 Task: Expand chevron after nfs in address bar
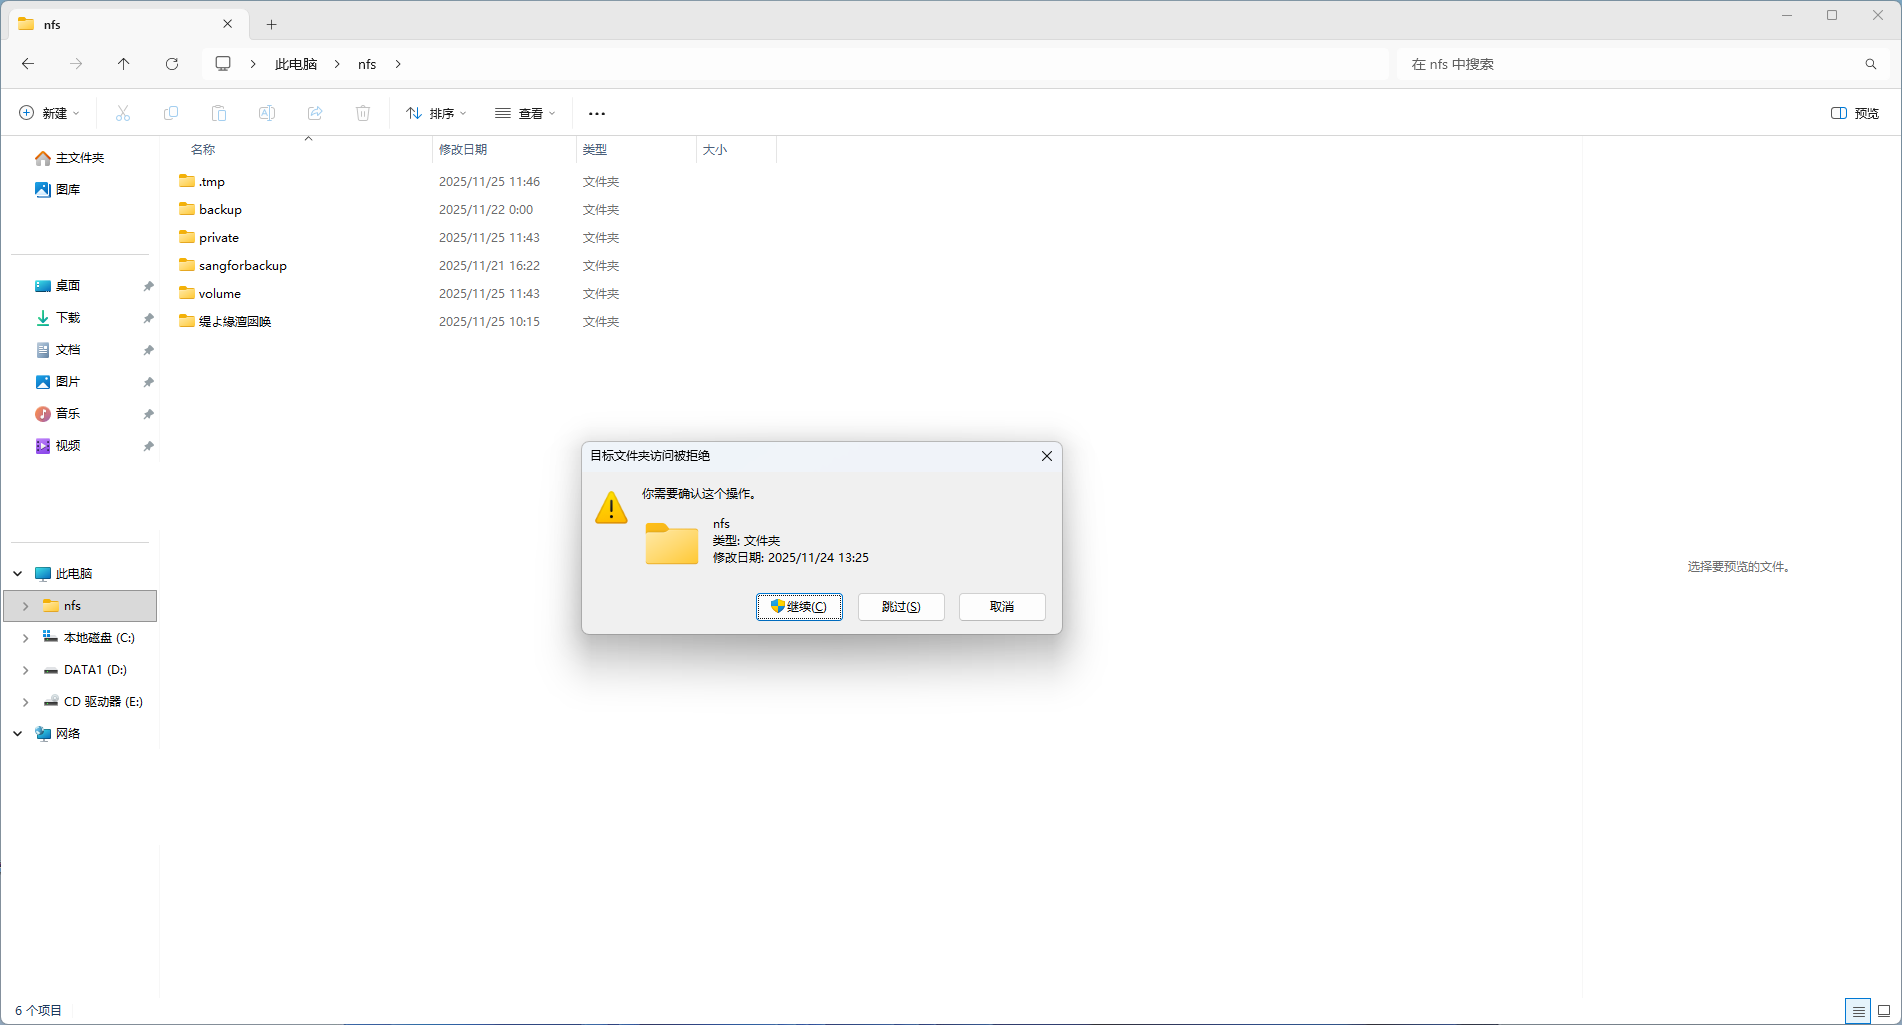point(398,64)
